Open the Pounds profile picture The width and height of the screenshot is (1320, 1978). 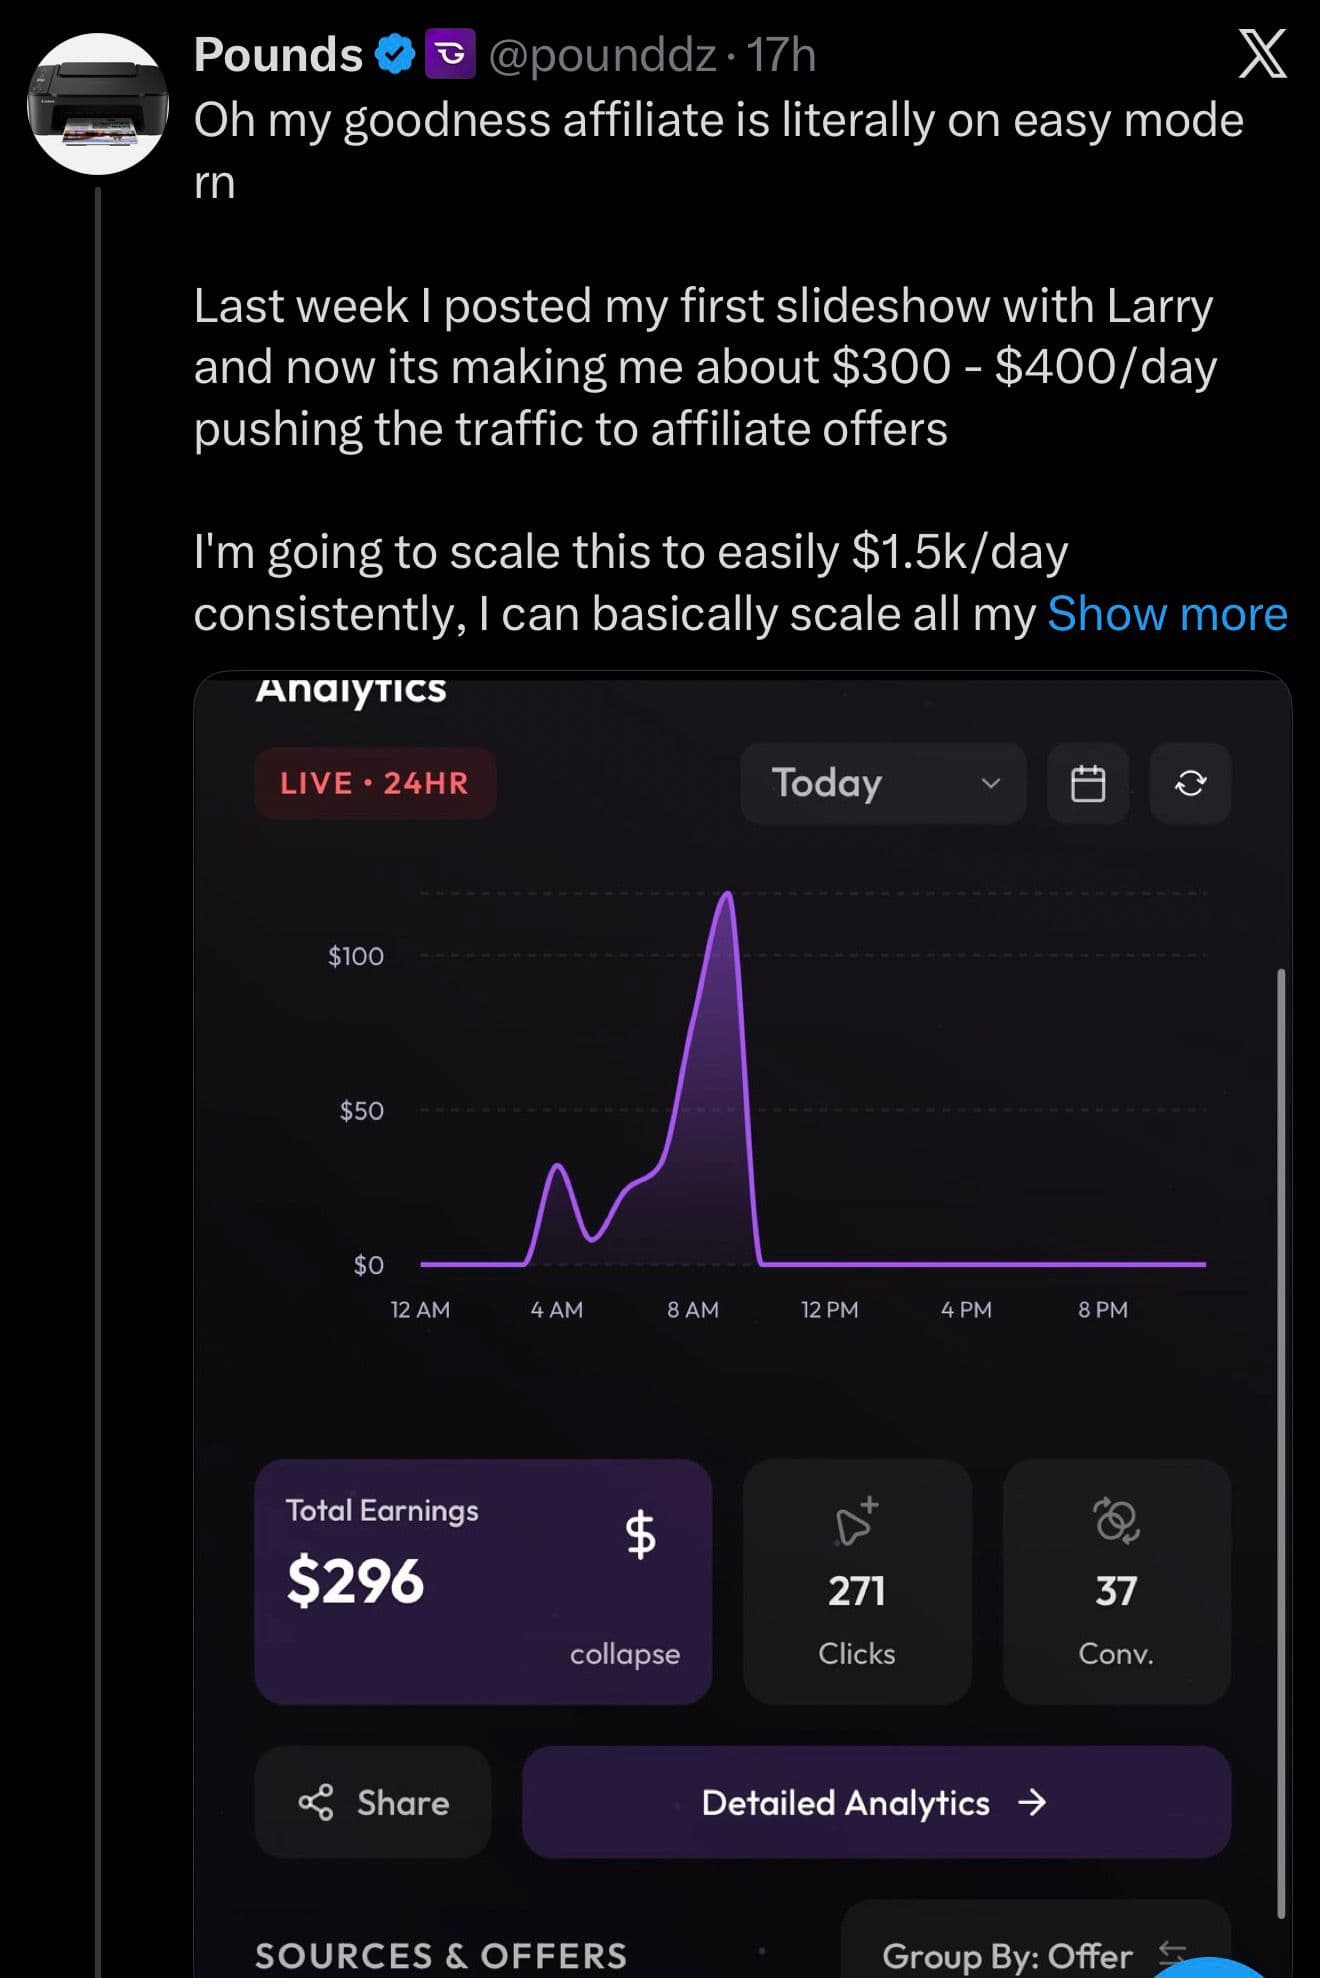(98, 104)
